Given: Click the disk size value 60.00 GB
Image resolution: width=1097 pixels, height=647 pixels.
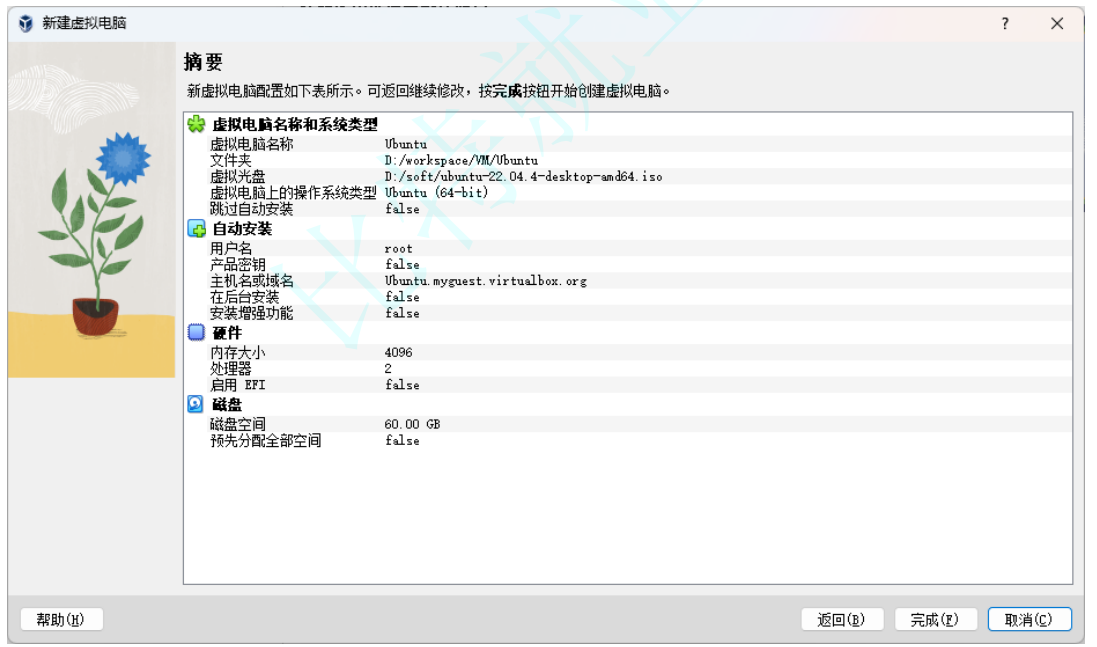Looking at the screenshot, I should [412, 425].
